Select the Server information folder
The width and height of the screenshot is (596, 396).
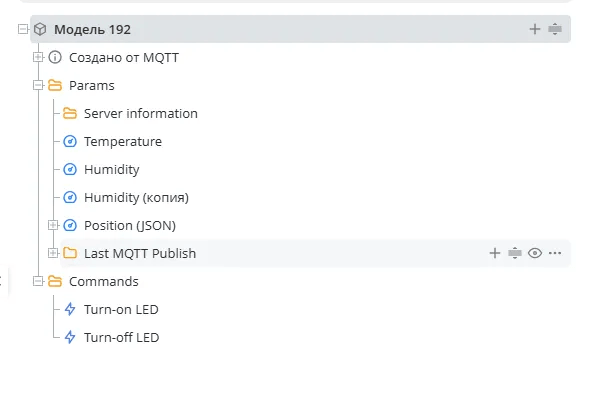tap(141, 114)
